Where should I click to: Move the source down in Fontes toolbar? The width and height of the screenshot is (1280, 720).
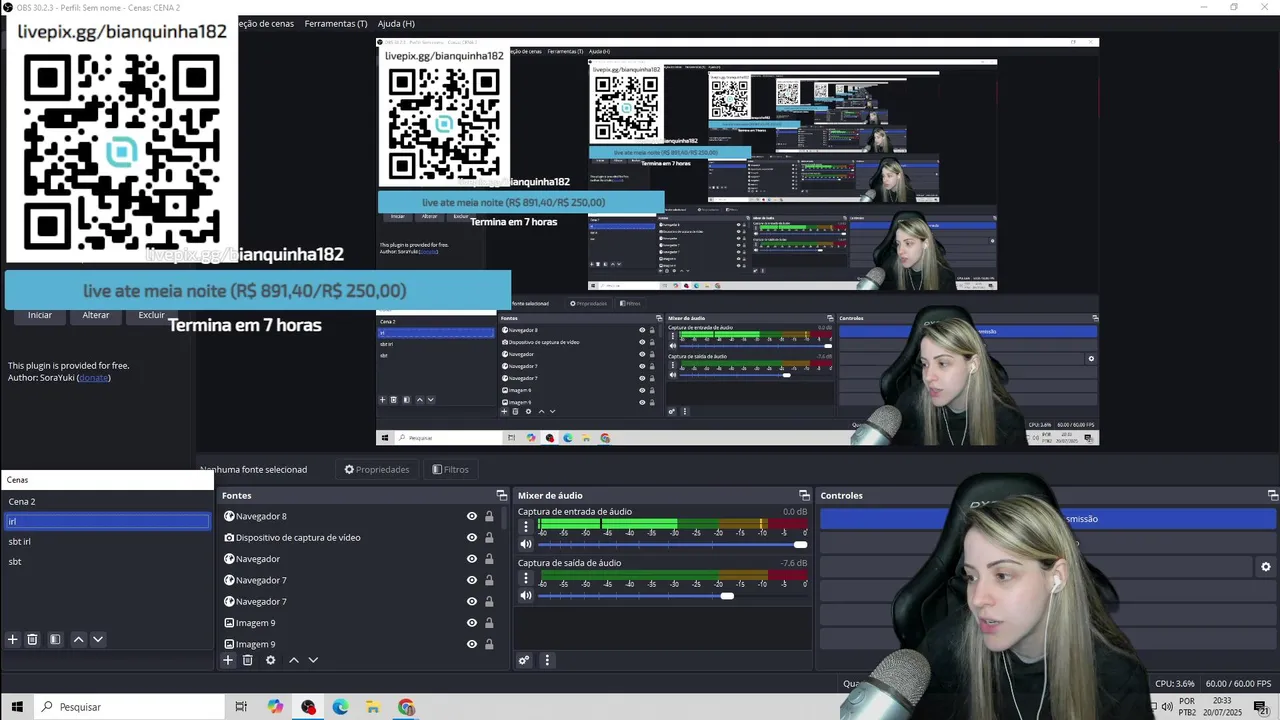tap(313, 660)
